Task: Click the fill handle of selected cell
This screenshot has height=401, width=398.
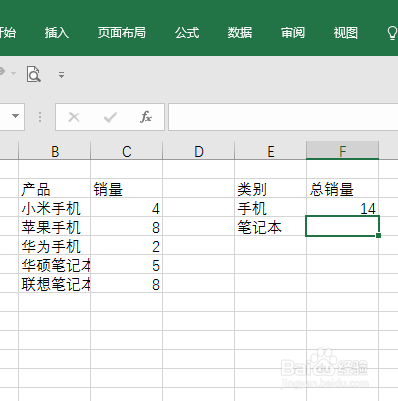Action: tap(378, 235)
